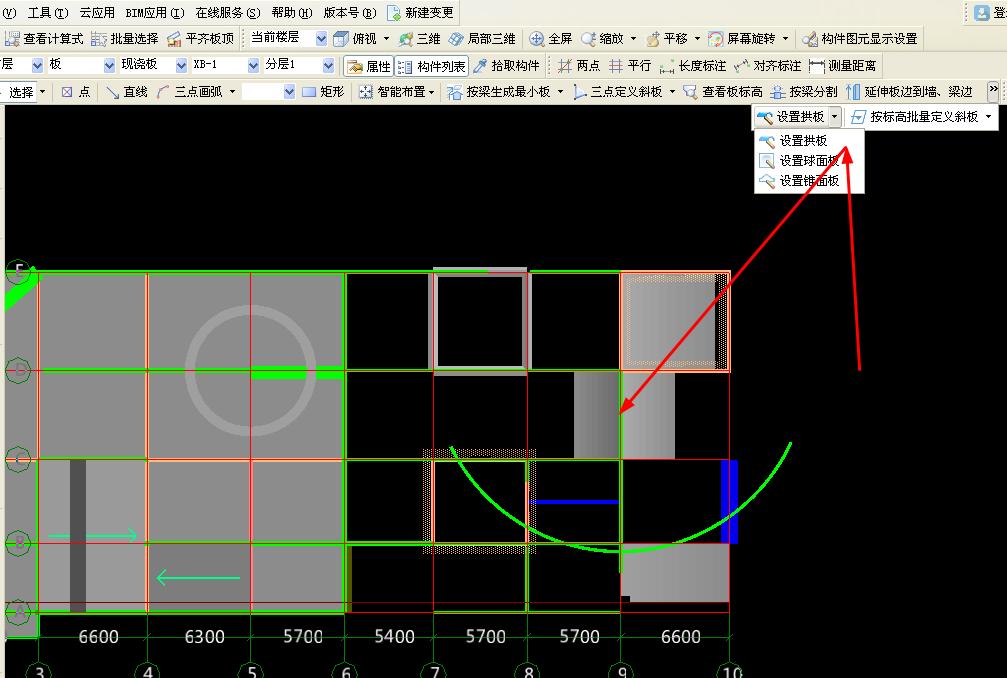
Task: Click 按标高批量定义斜板 button
Action: 915,117
